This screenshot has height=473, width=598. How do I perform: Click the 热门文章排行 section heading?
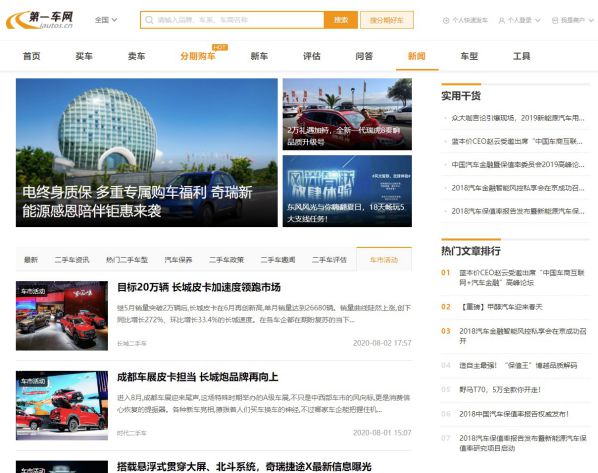[471, 251]
